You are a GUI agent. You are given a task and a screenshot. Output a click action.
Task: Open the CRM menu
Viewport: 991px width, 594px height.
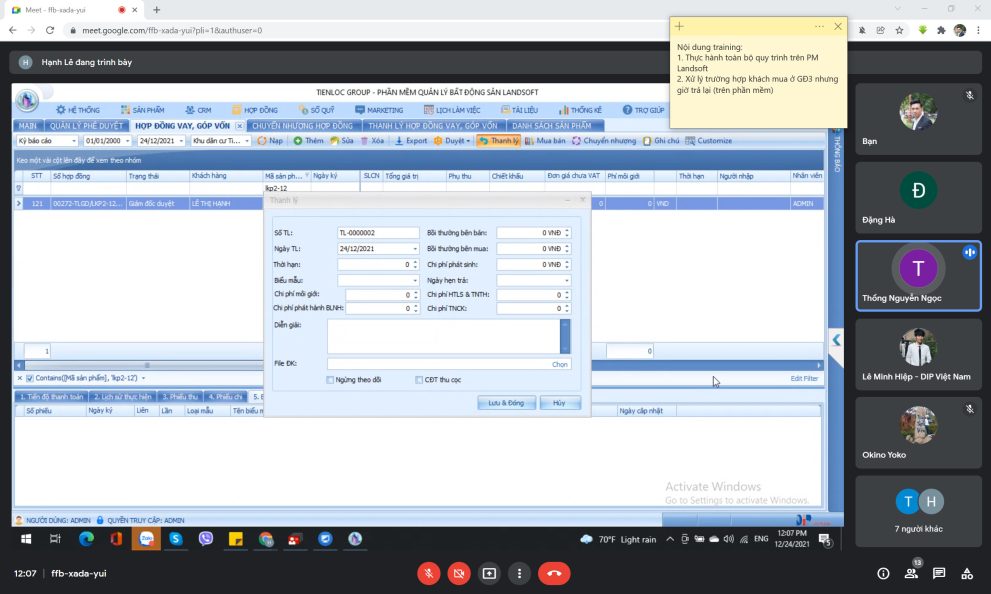point(198,110)
